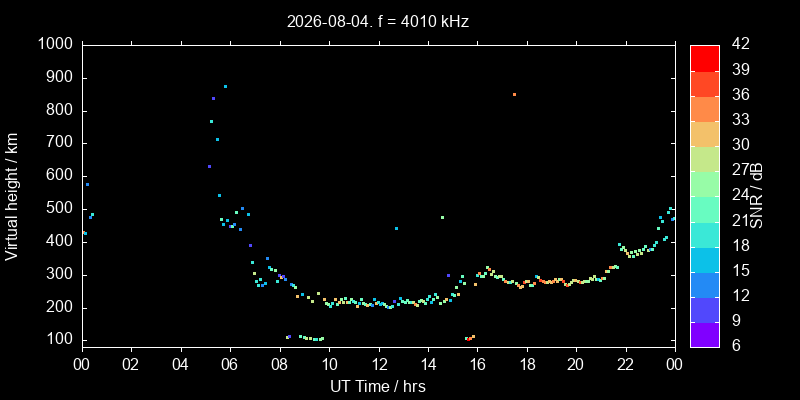Image resolution: width=800 pixels, height=400 pixels.
Task: Click the violet 6-9 dB colorbar segment
Action: click(x=705, y=334)
